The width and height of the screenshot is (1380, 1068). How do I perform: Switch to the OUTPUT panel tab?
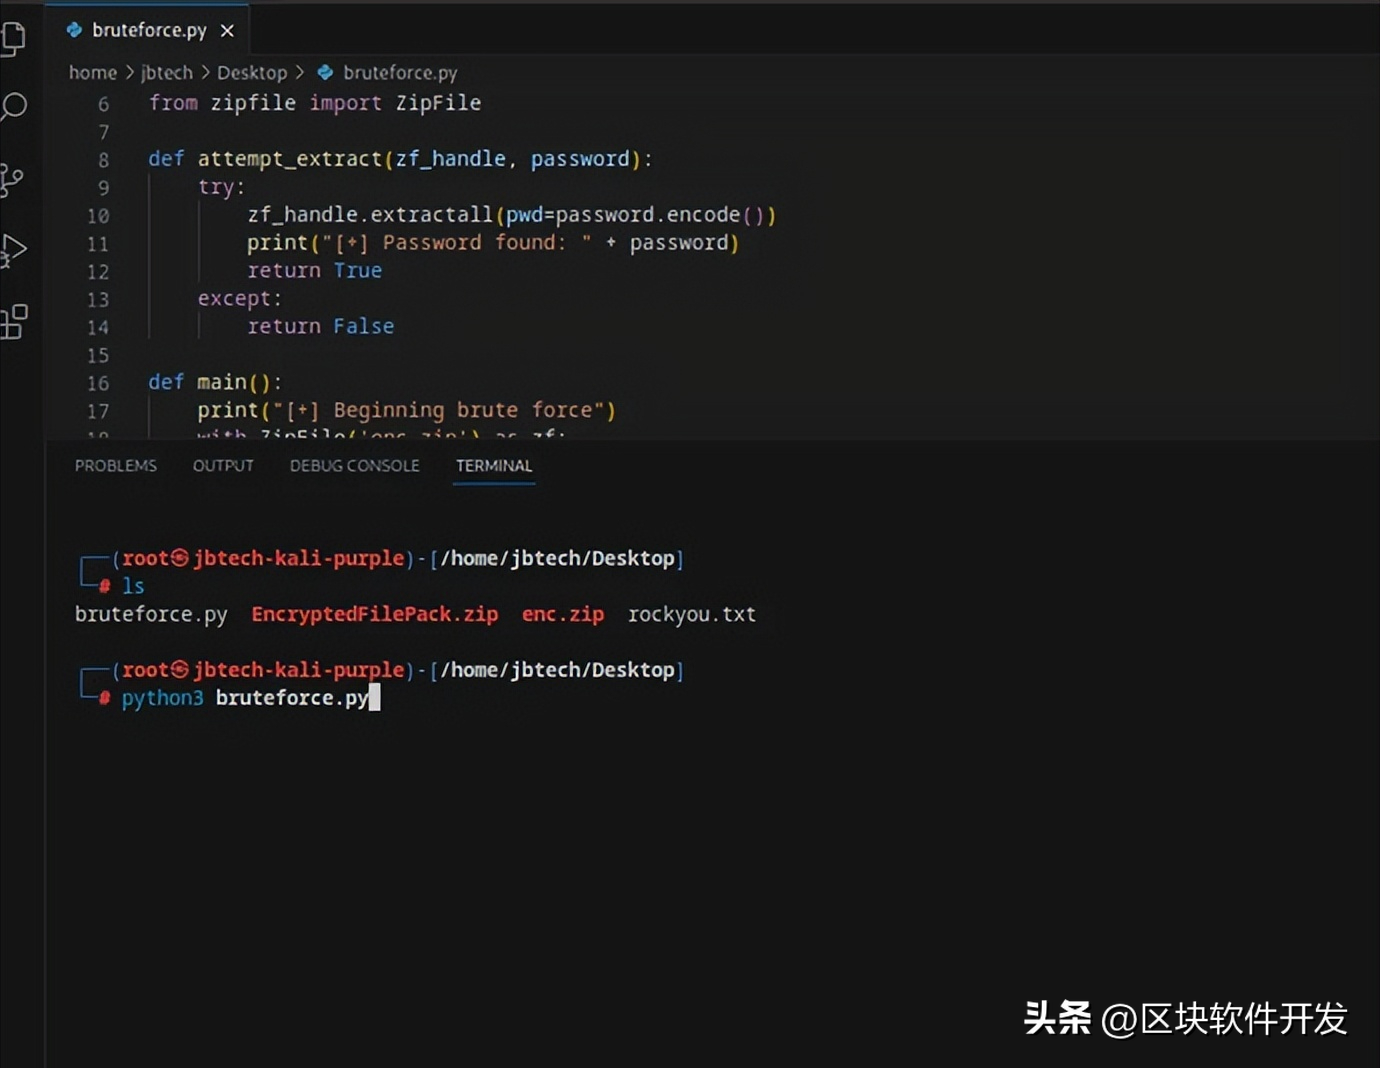pos(223,466)
